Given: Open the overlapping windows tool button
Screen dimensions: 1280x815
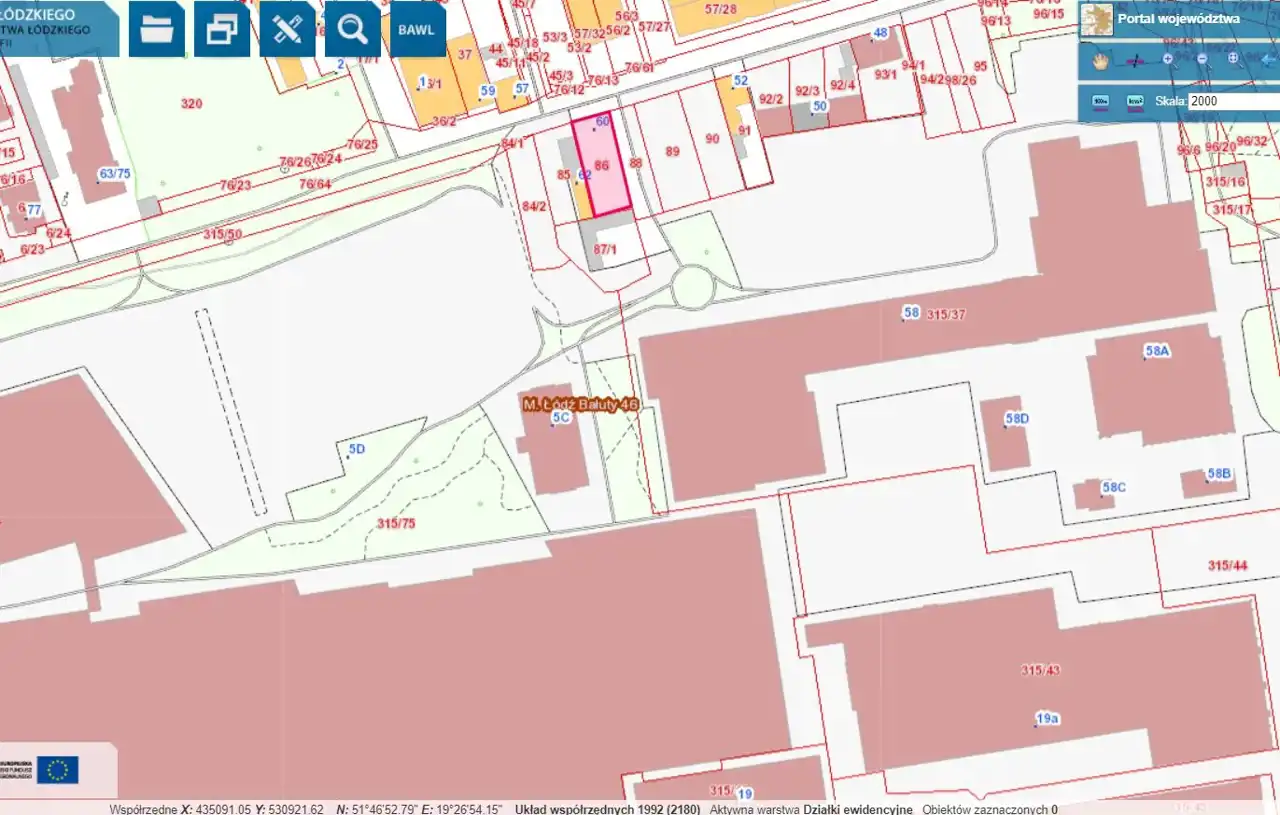Looking at the screenshot, I should click(222, 29).
